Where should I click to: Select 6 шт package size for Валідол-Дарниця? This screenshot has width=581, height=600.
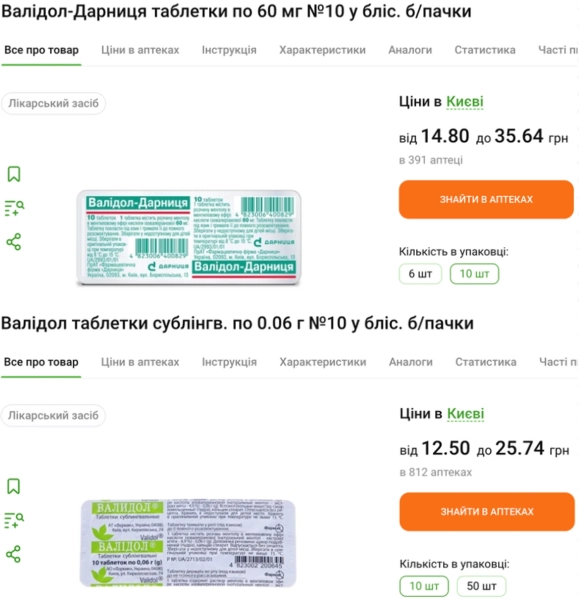pos(420,274)
